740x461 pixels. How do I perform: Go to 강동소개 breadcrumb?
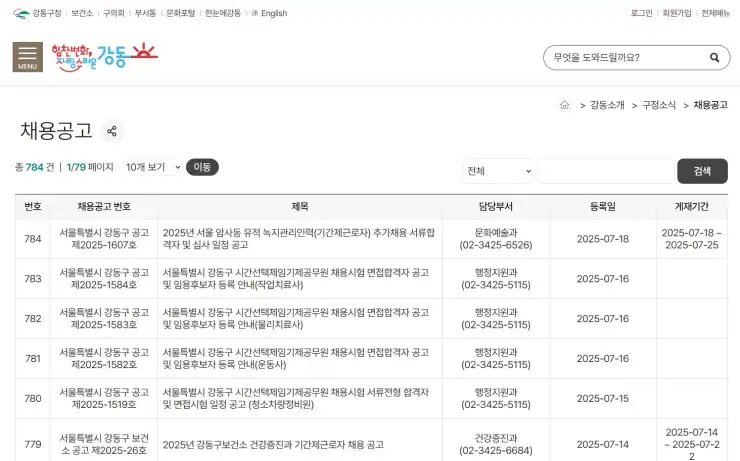tap(607, 105)
